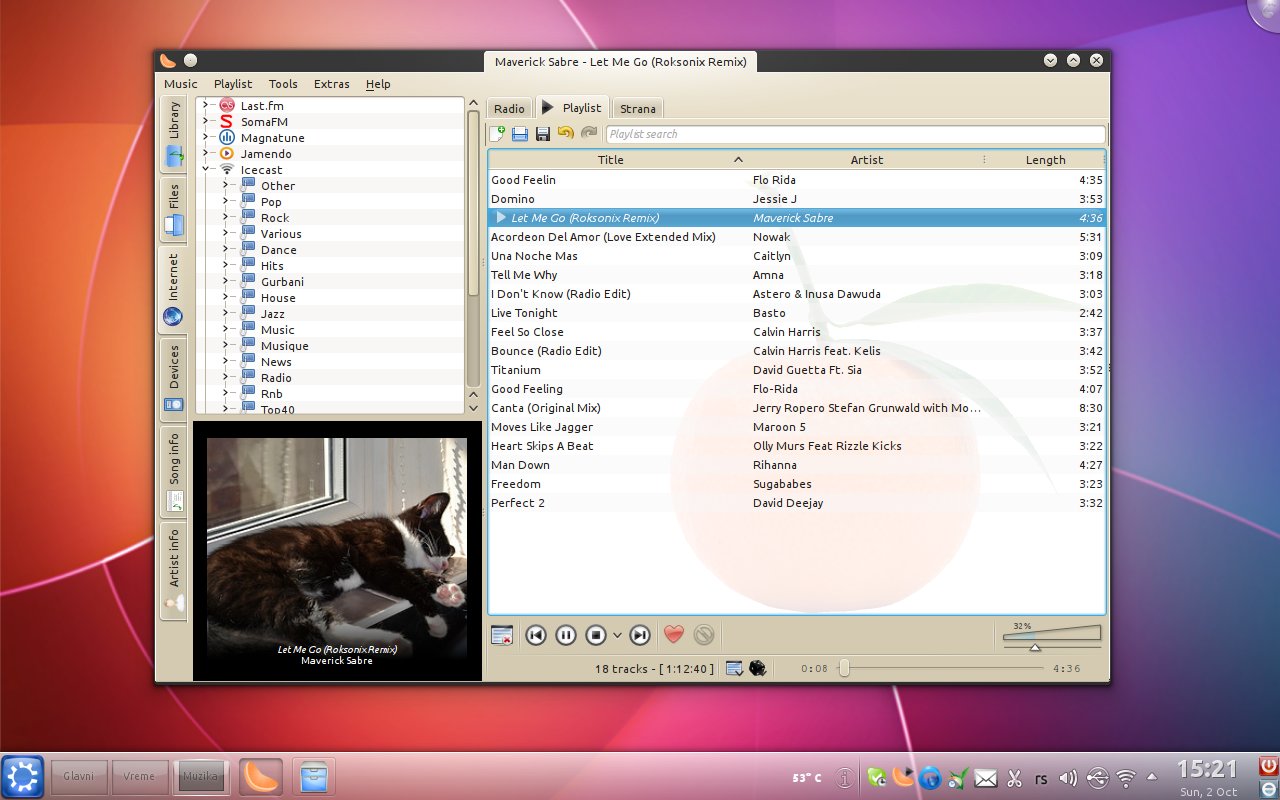
Task: Skip to the next track
Action: (640, 635)
